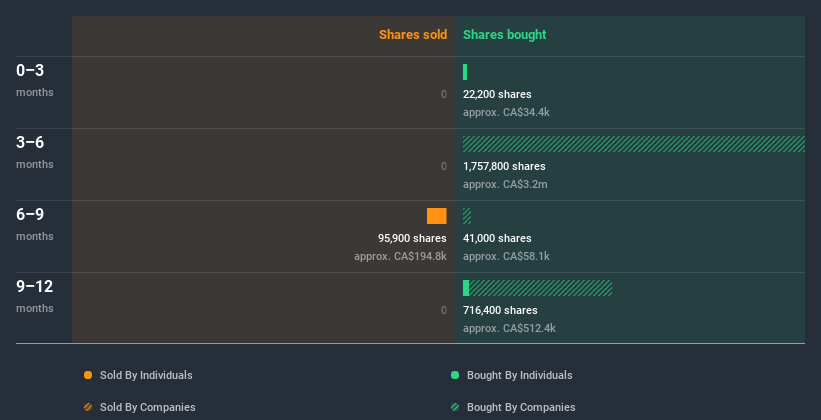Click the 6–9 months small striped bought bar
This screenshot has width=821, height=420.
click(x=467, y=216)
